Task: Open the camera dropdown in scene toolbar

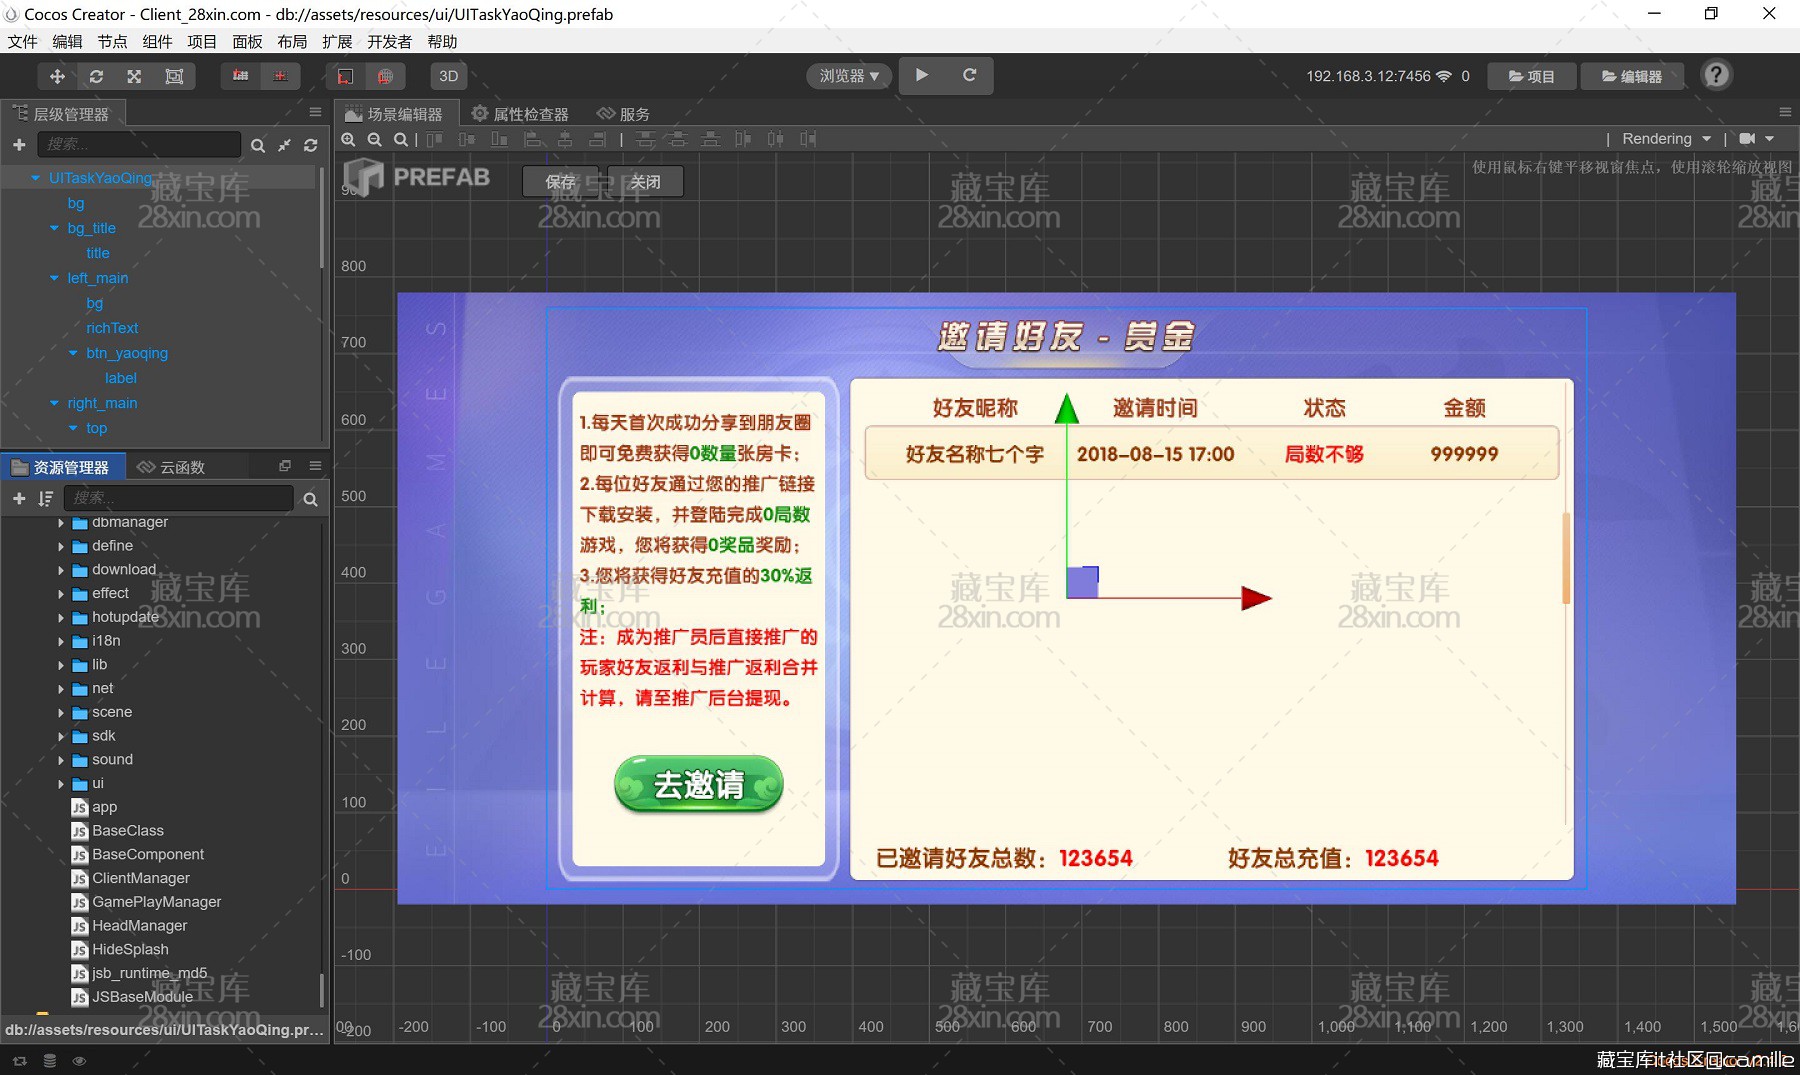Action: click(x=1756, y=139)
